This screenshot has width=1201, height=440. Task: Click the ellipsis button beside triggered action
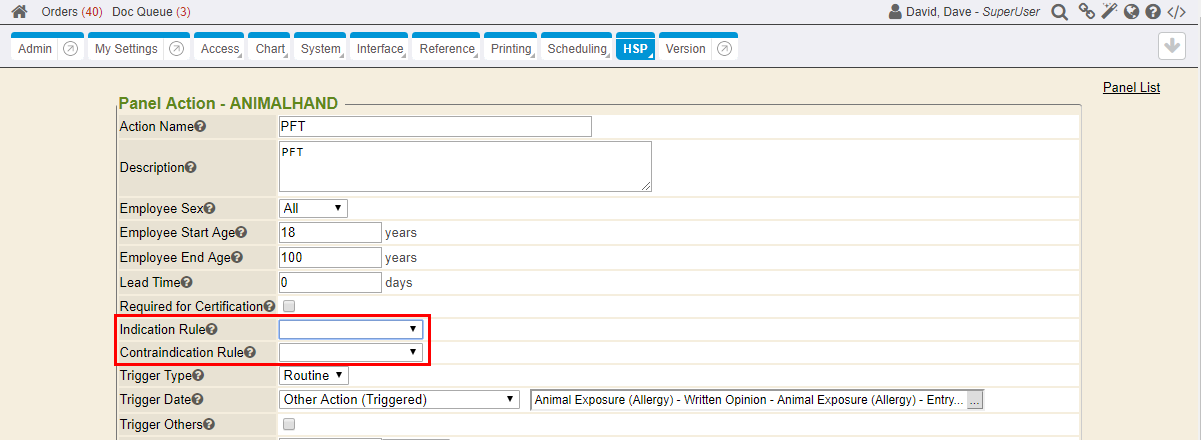click(975, 400)
